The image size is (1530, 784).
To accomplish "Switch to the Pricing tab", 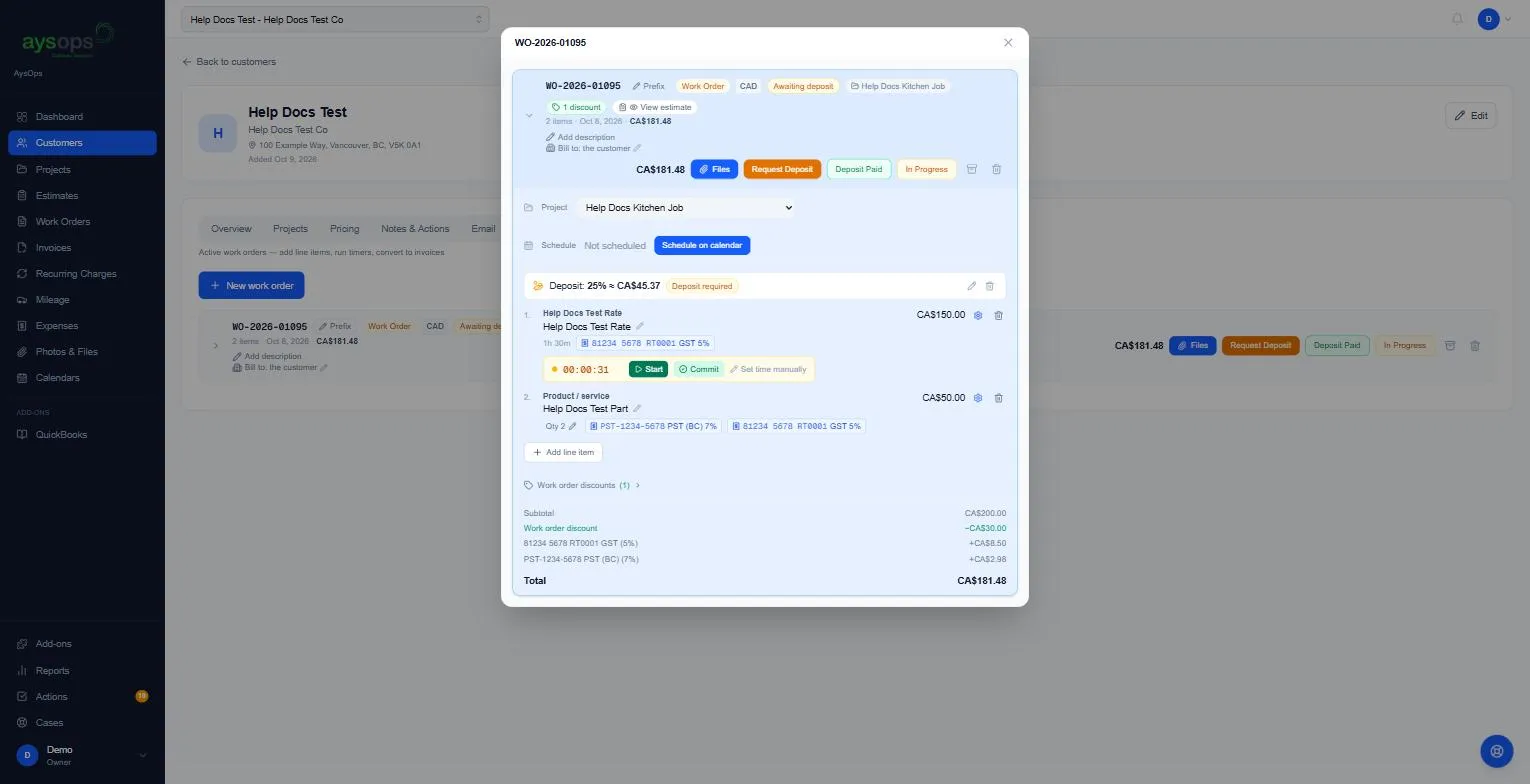I will (x=344, y=229).
